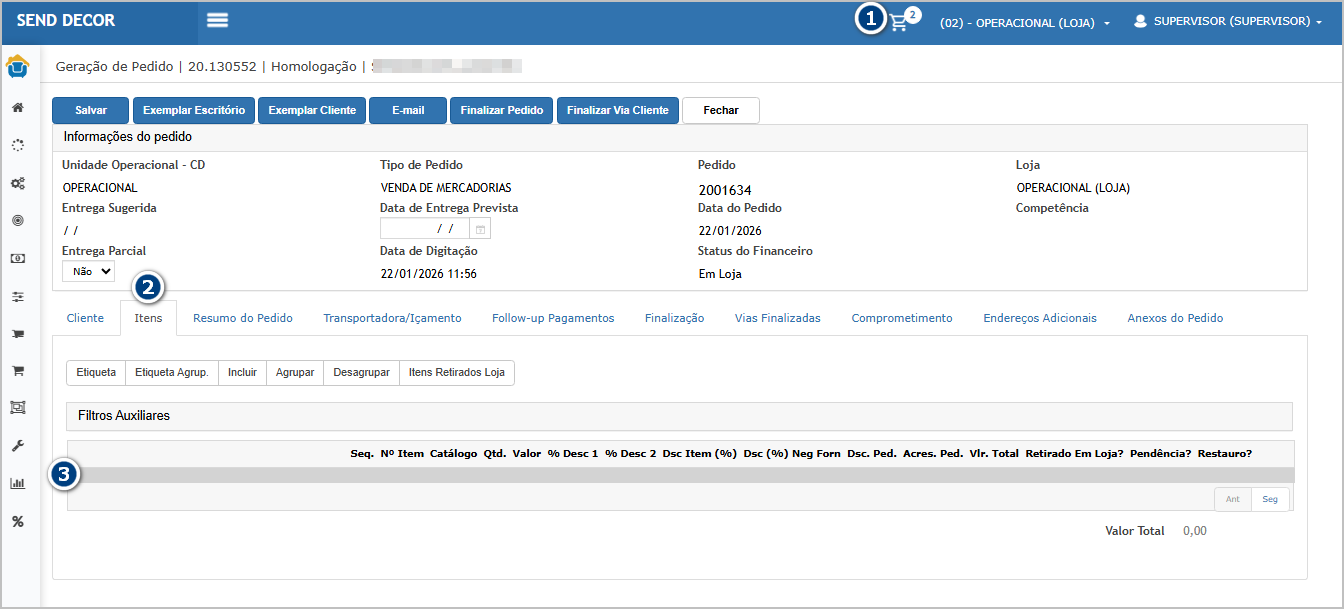The height and width of the screenshot is (609, 1344).
Task: Go to home via the sidebar house icon
Action: [18, 108]
